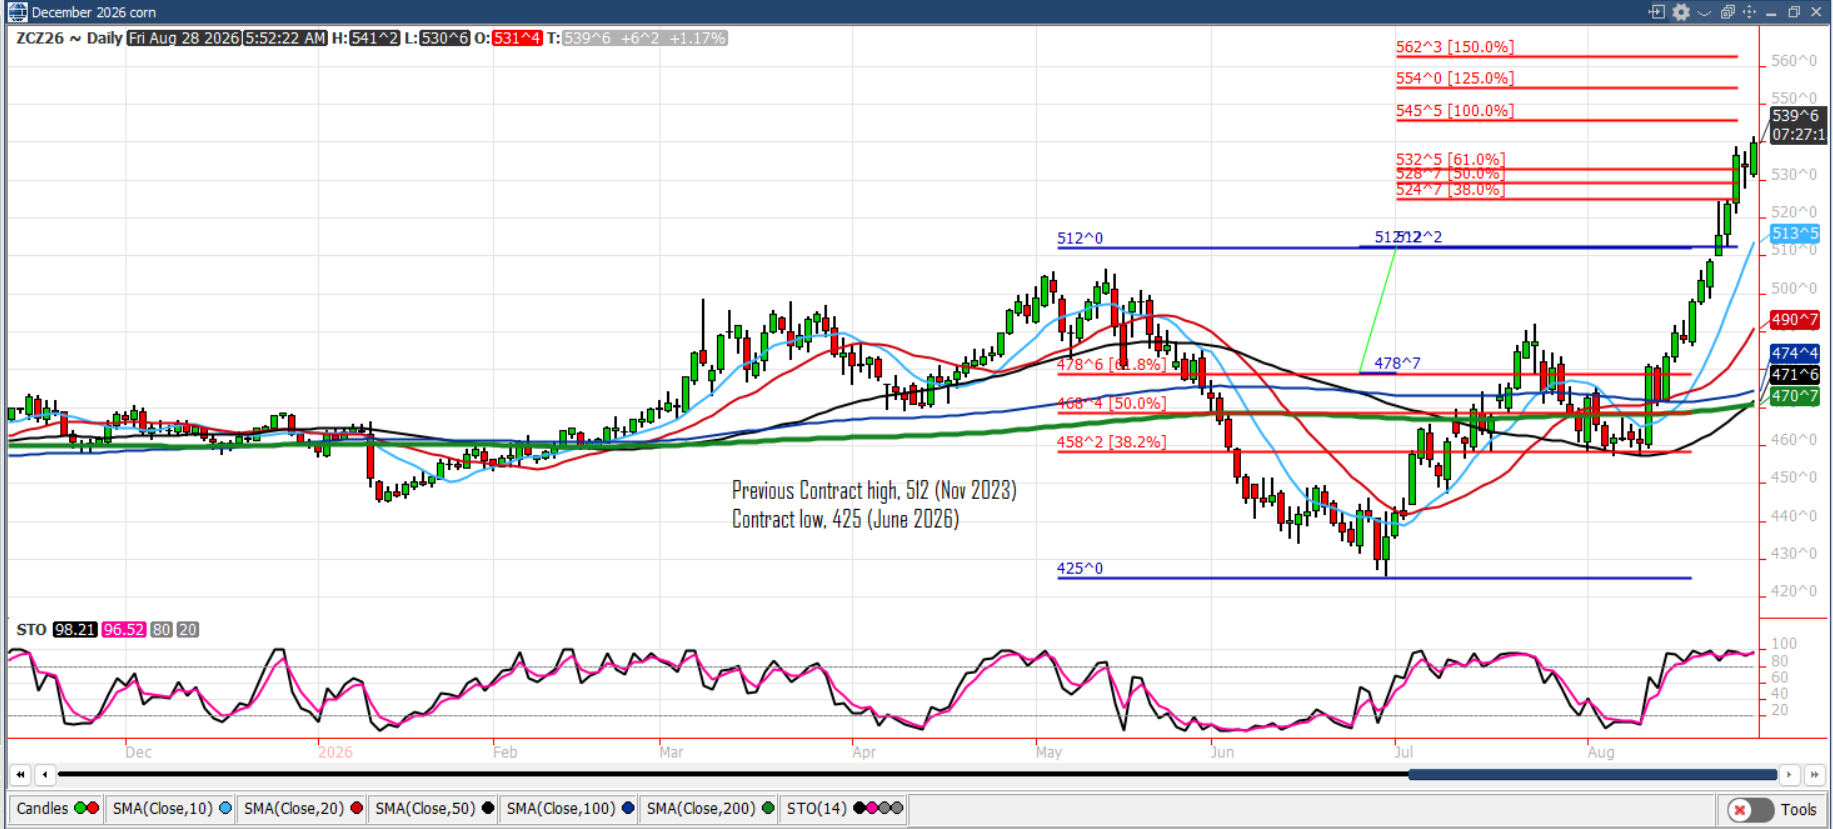Click the crosshair move icon in the title bar

click(x=1749, y=12)
